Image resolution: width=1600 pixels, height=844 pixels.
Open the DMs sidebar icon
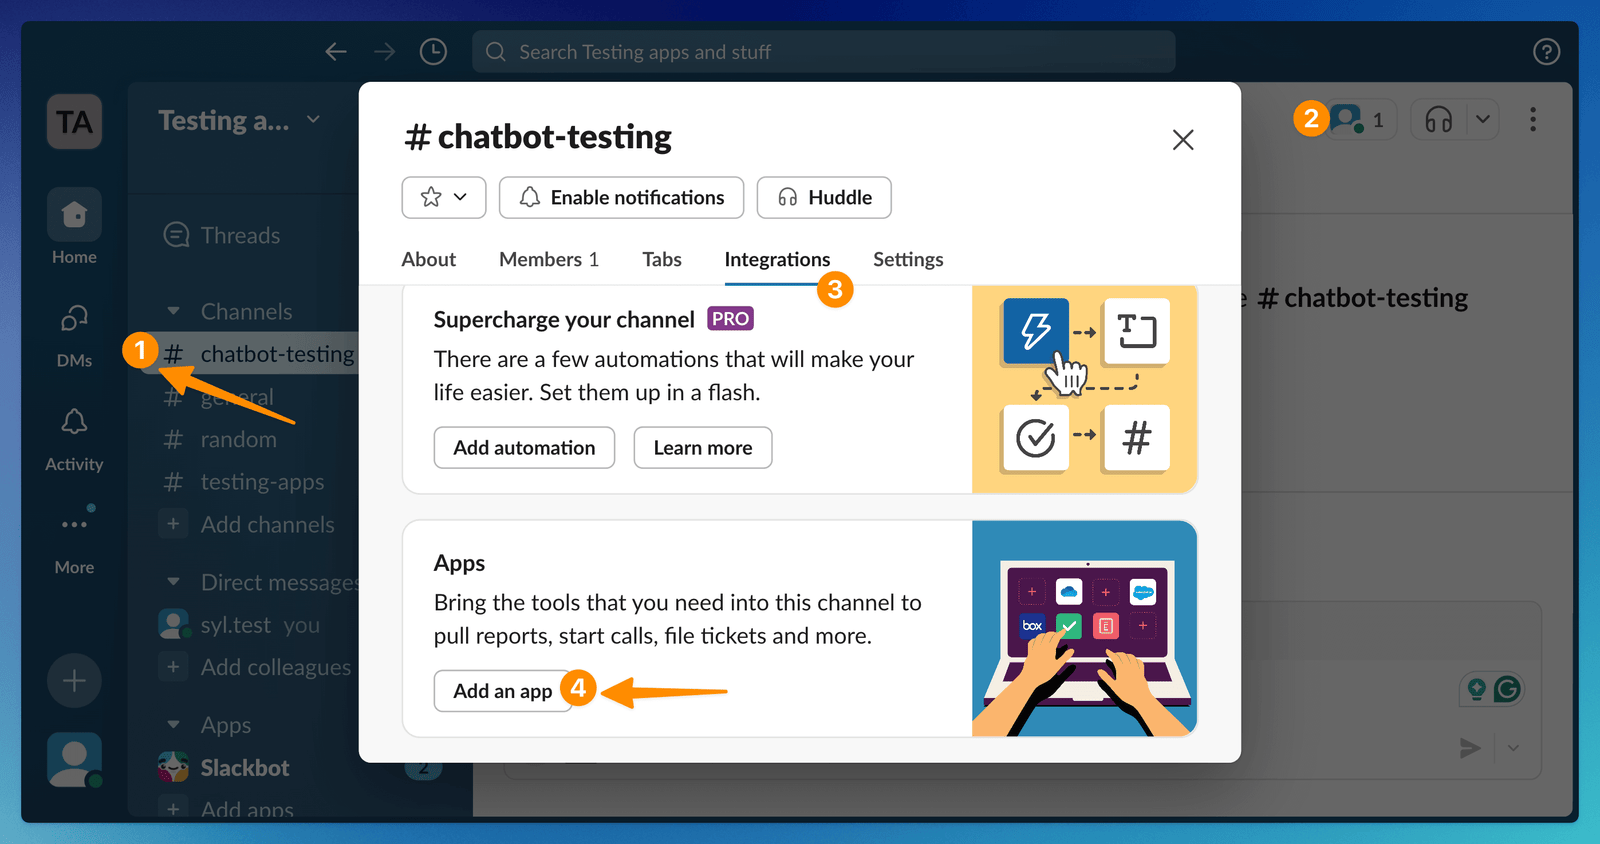[x=74, y=320]
